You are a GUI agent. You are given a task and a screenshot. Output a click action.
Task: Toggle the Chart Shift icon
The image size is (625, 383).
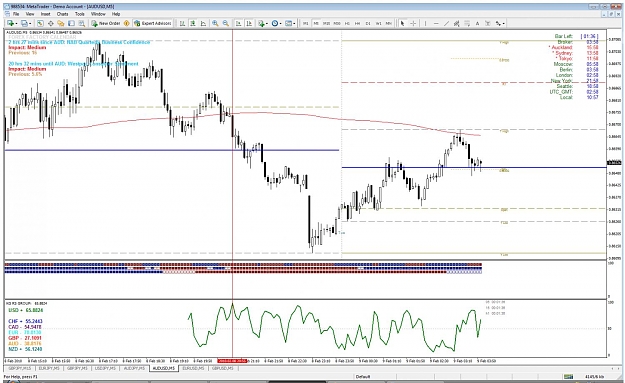249,24
